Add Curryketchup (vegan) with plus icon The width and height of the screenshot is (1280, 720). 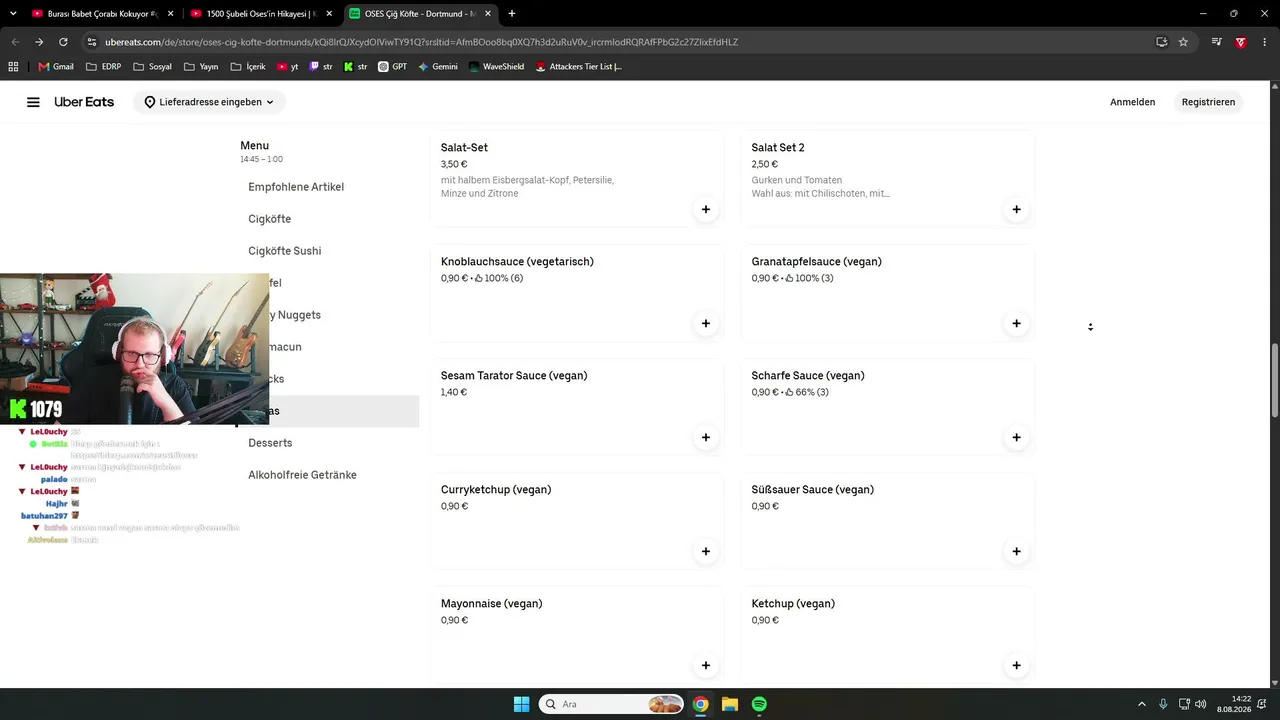(x=706, y=551)
